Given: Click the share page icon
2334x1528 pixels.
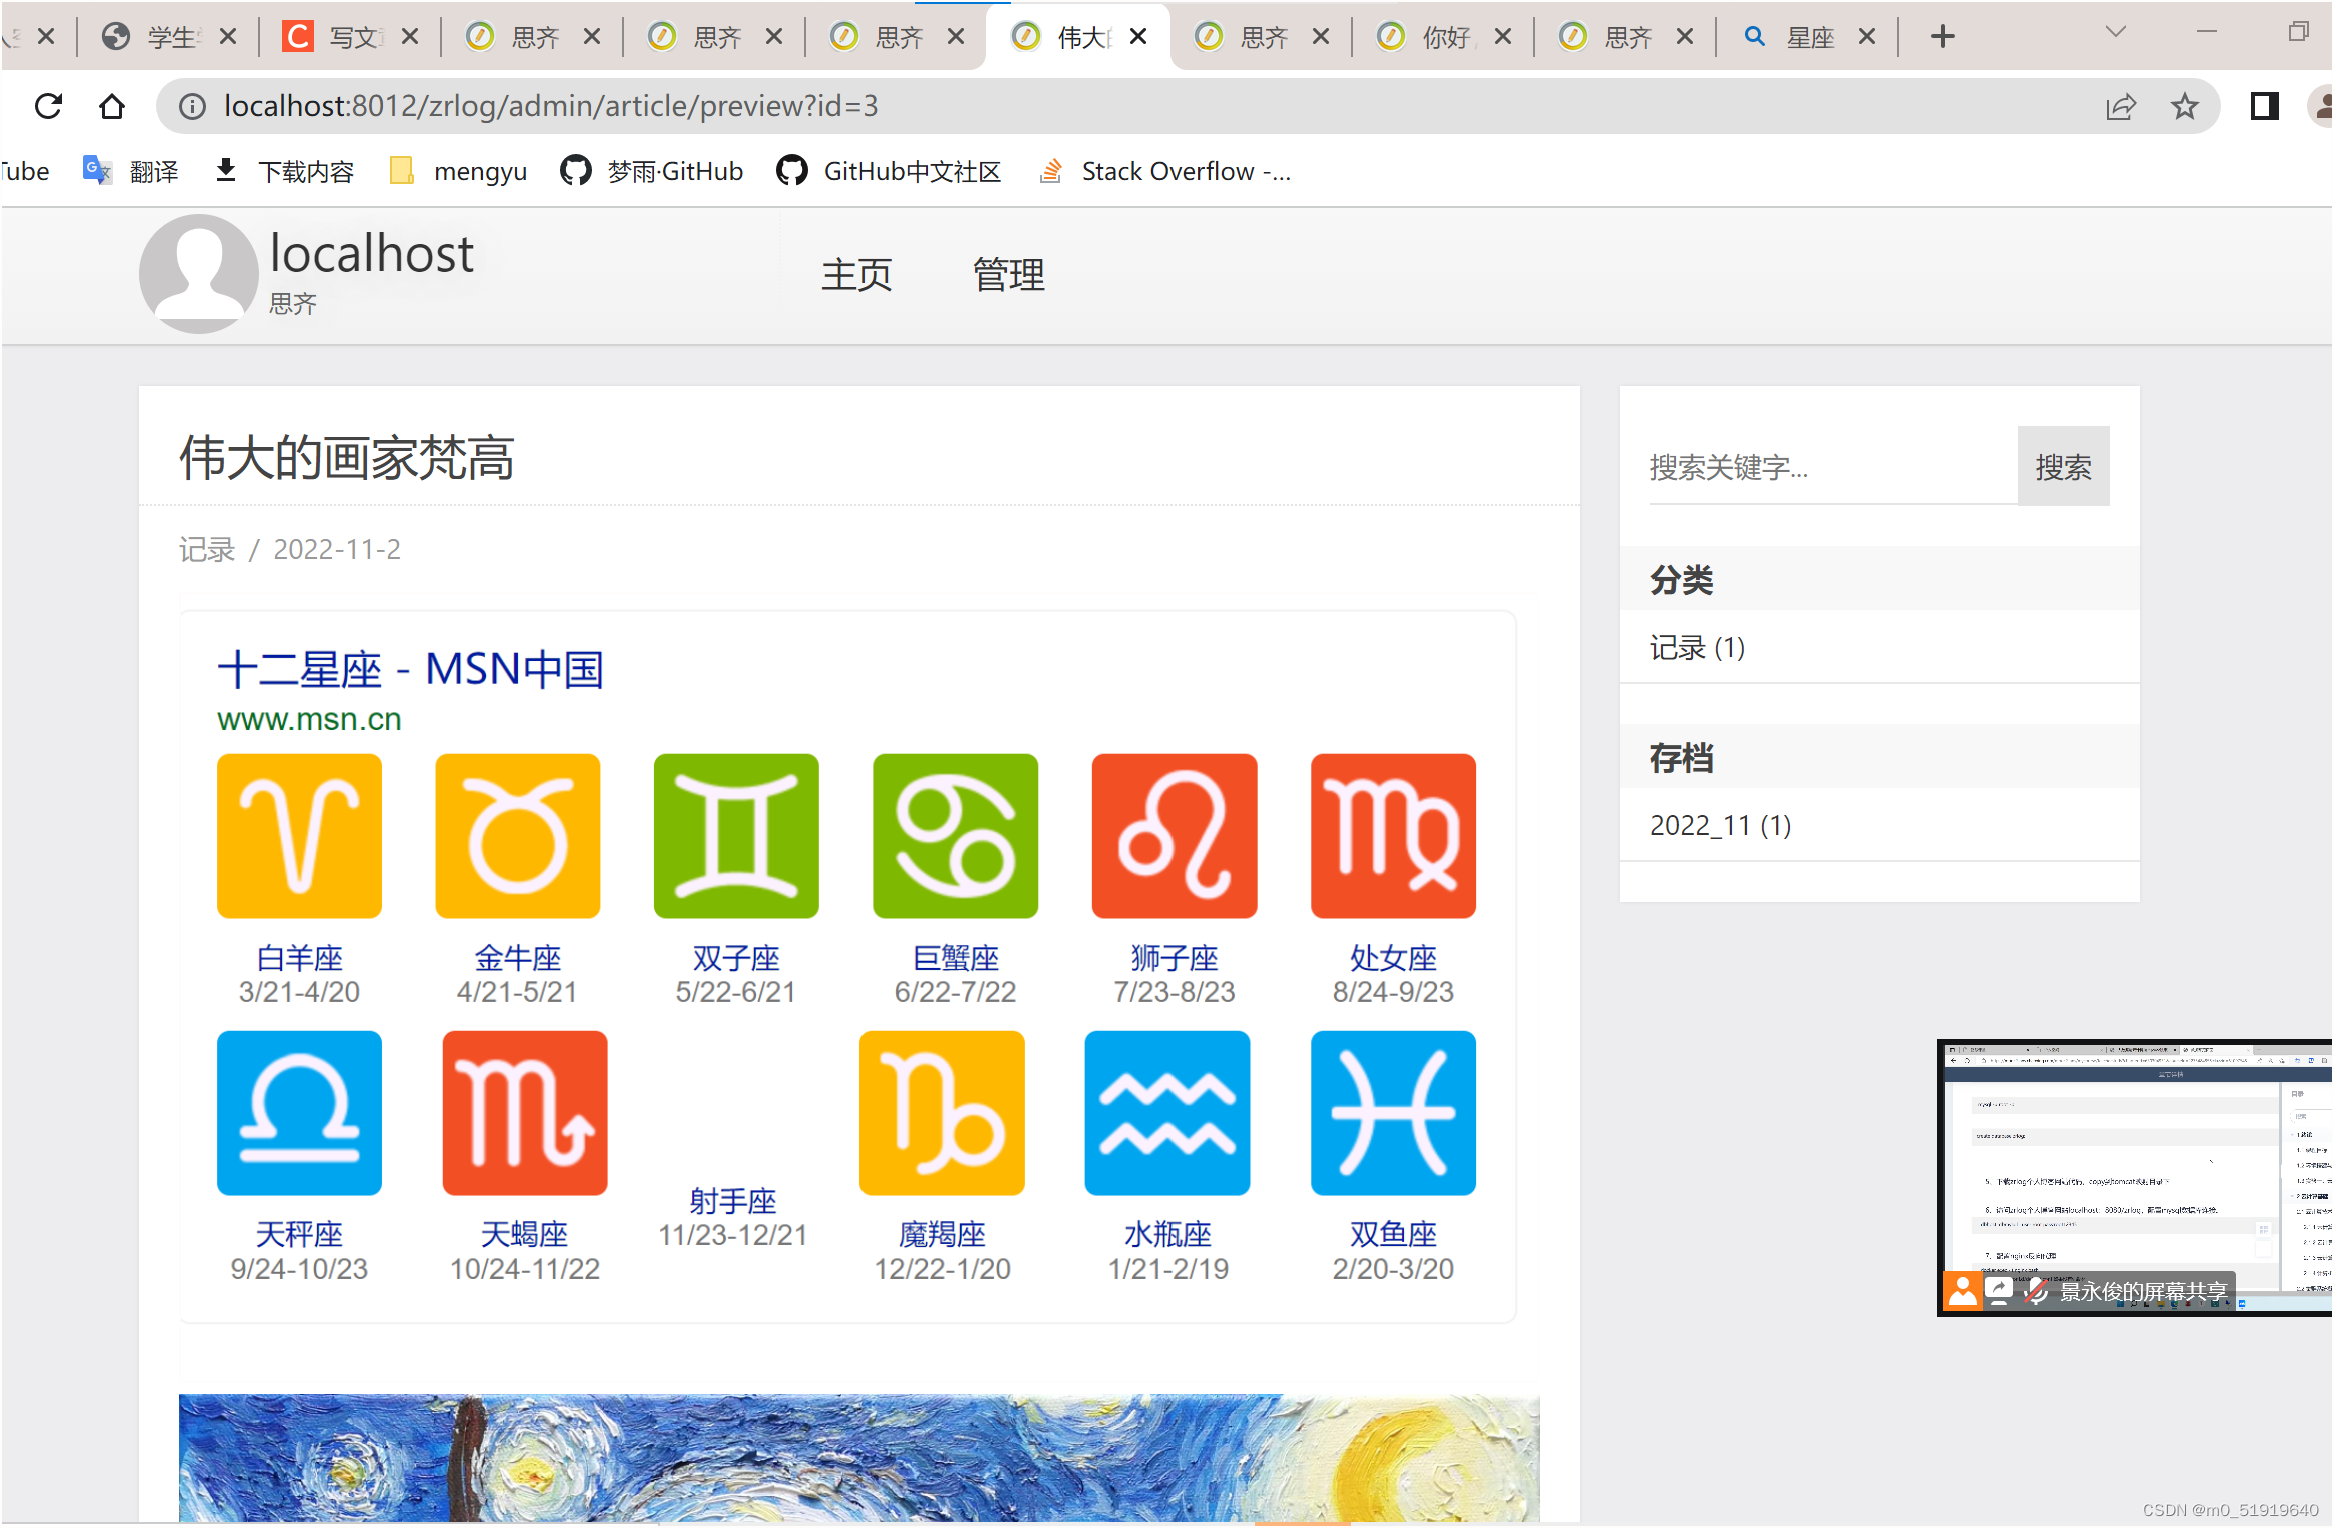Looking at the screenshot, I should pos(2120,106).
